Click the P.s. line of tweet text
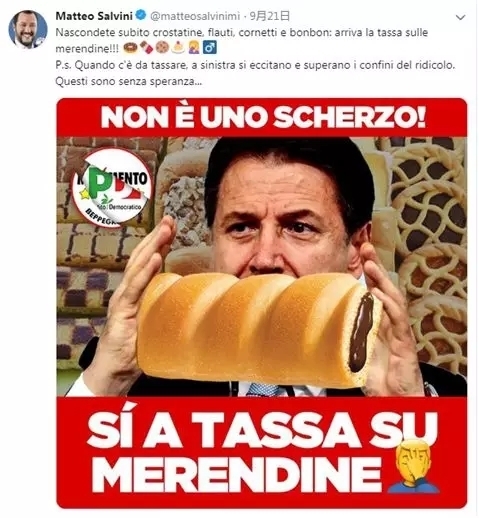This screenshot has width=479, height=518. pos(255,73)
